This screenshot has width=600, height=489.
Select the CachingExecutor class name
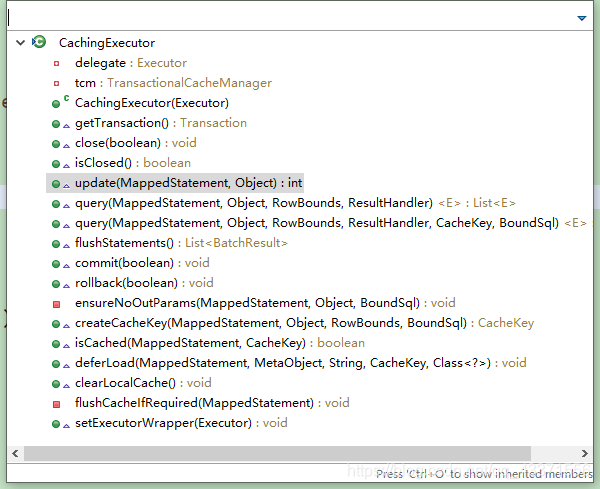tap(107, 43)
